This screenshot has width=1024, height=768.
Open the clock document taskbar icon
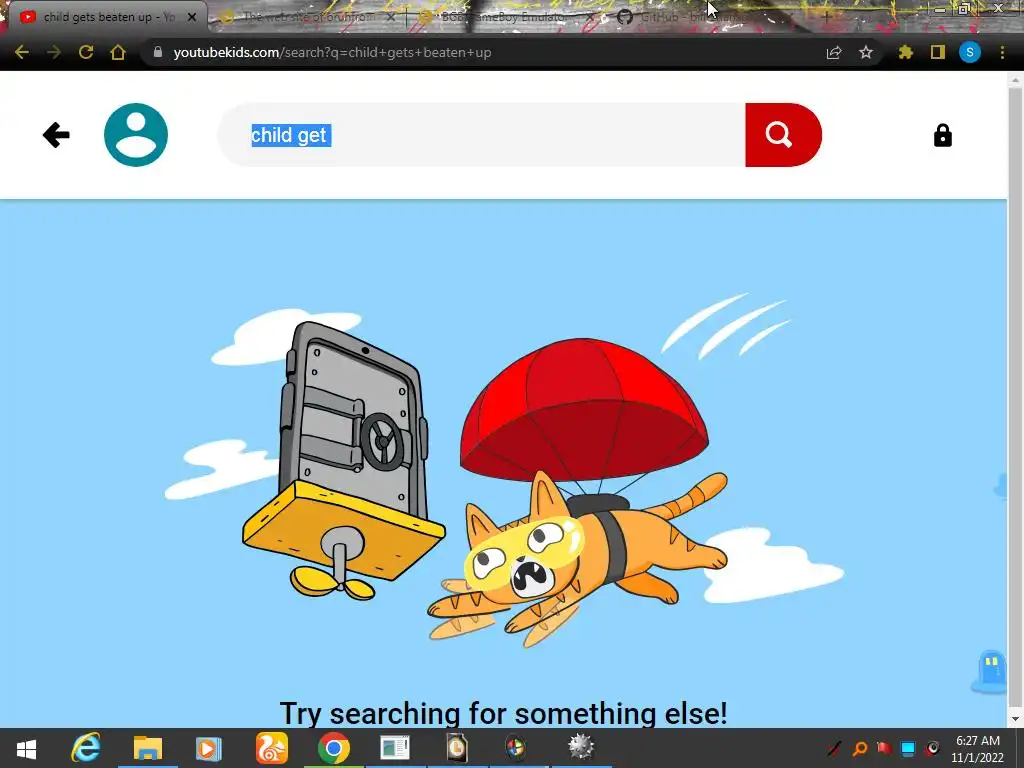(456, 748)
